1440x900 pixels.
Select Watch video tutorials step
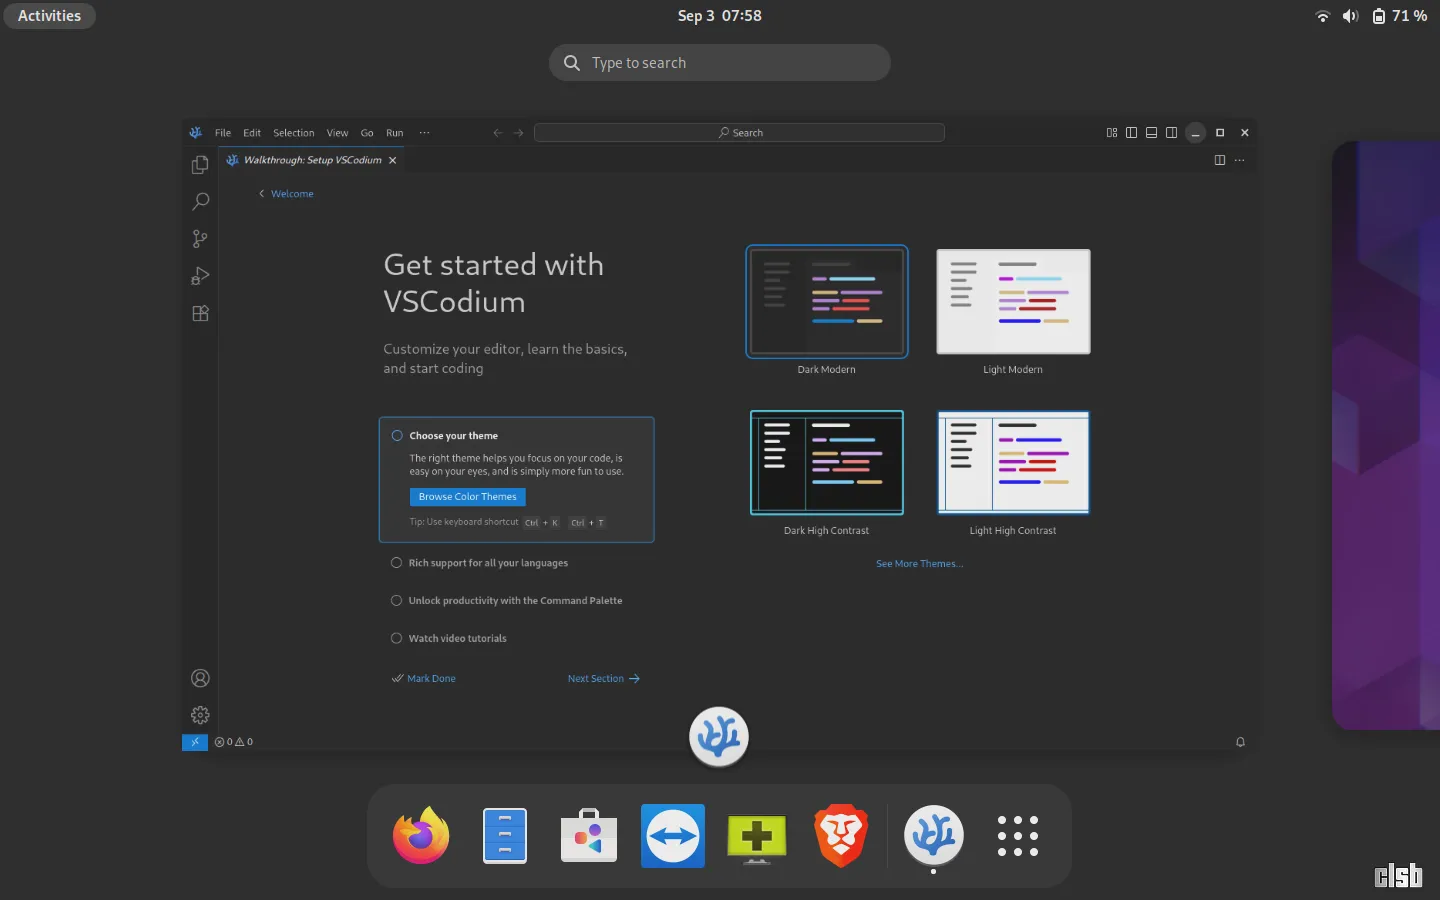[x=448, y=638]
